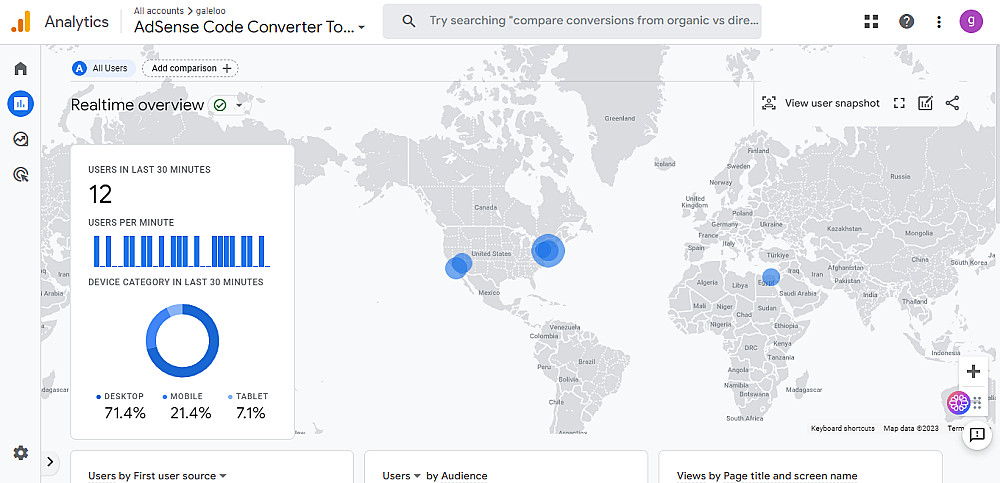The width and height of the screenshot is (1000, 483).
Task: Click the Add comparison button
Action: [x=190, y=68]
